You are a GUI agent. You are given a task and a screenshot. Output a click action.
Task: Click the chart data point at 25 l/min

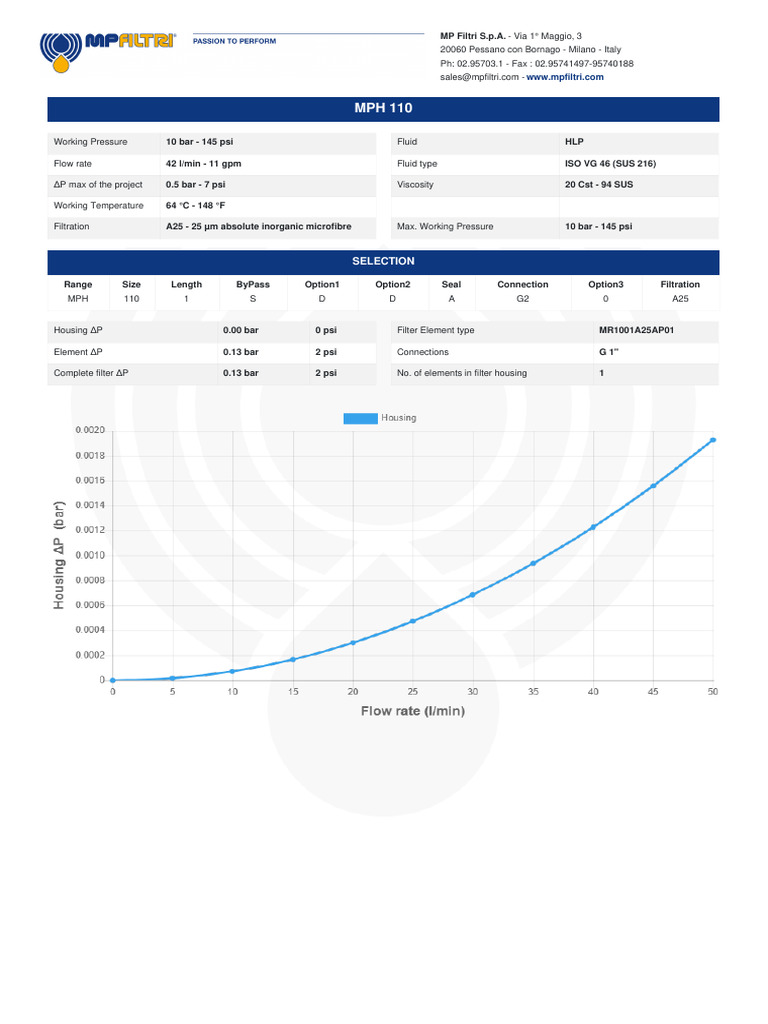(413, 622)
